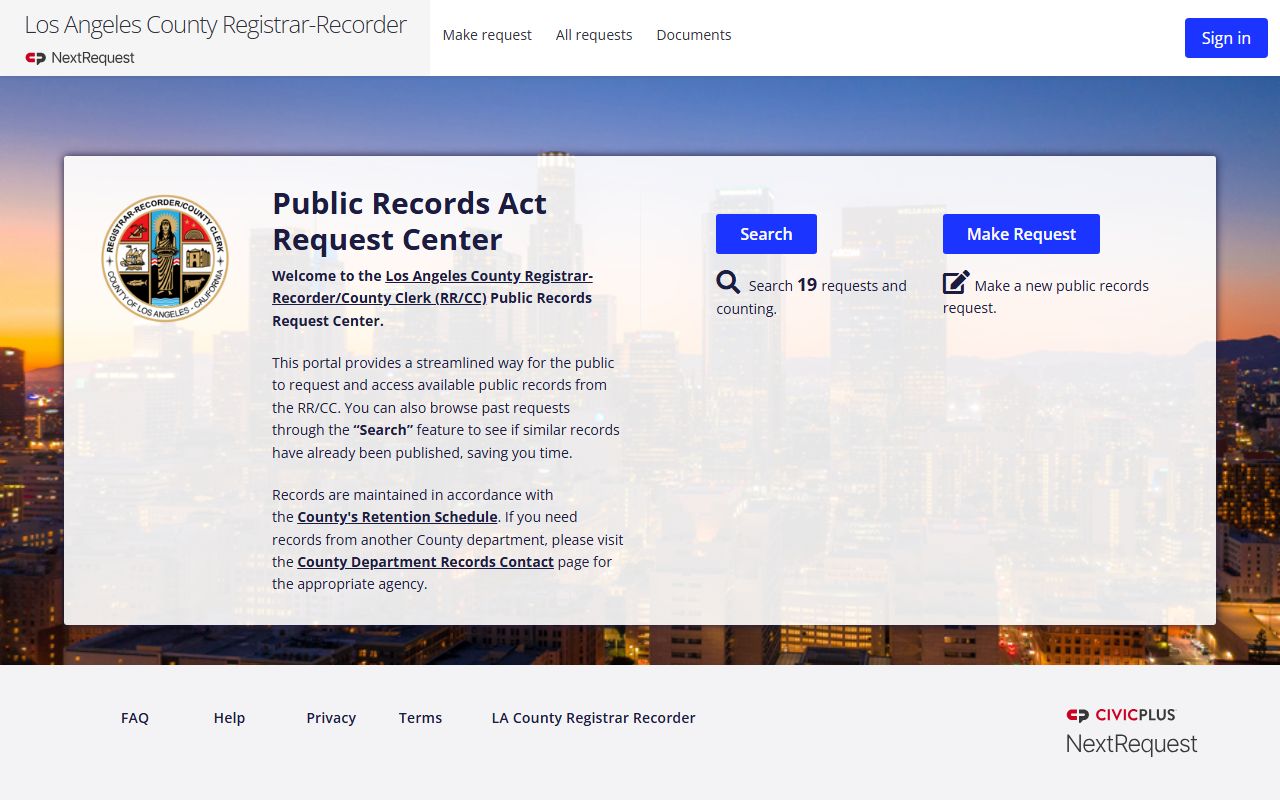1280x800 pixels.
Task: Click the Sign in button
Action: pyautogui.click(x=1226, y=38)
